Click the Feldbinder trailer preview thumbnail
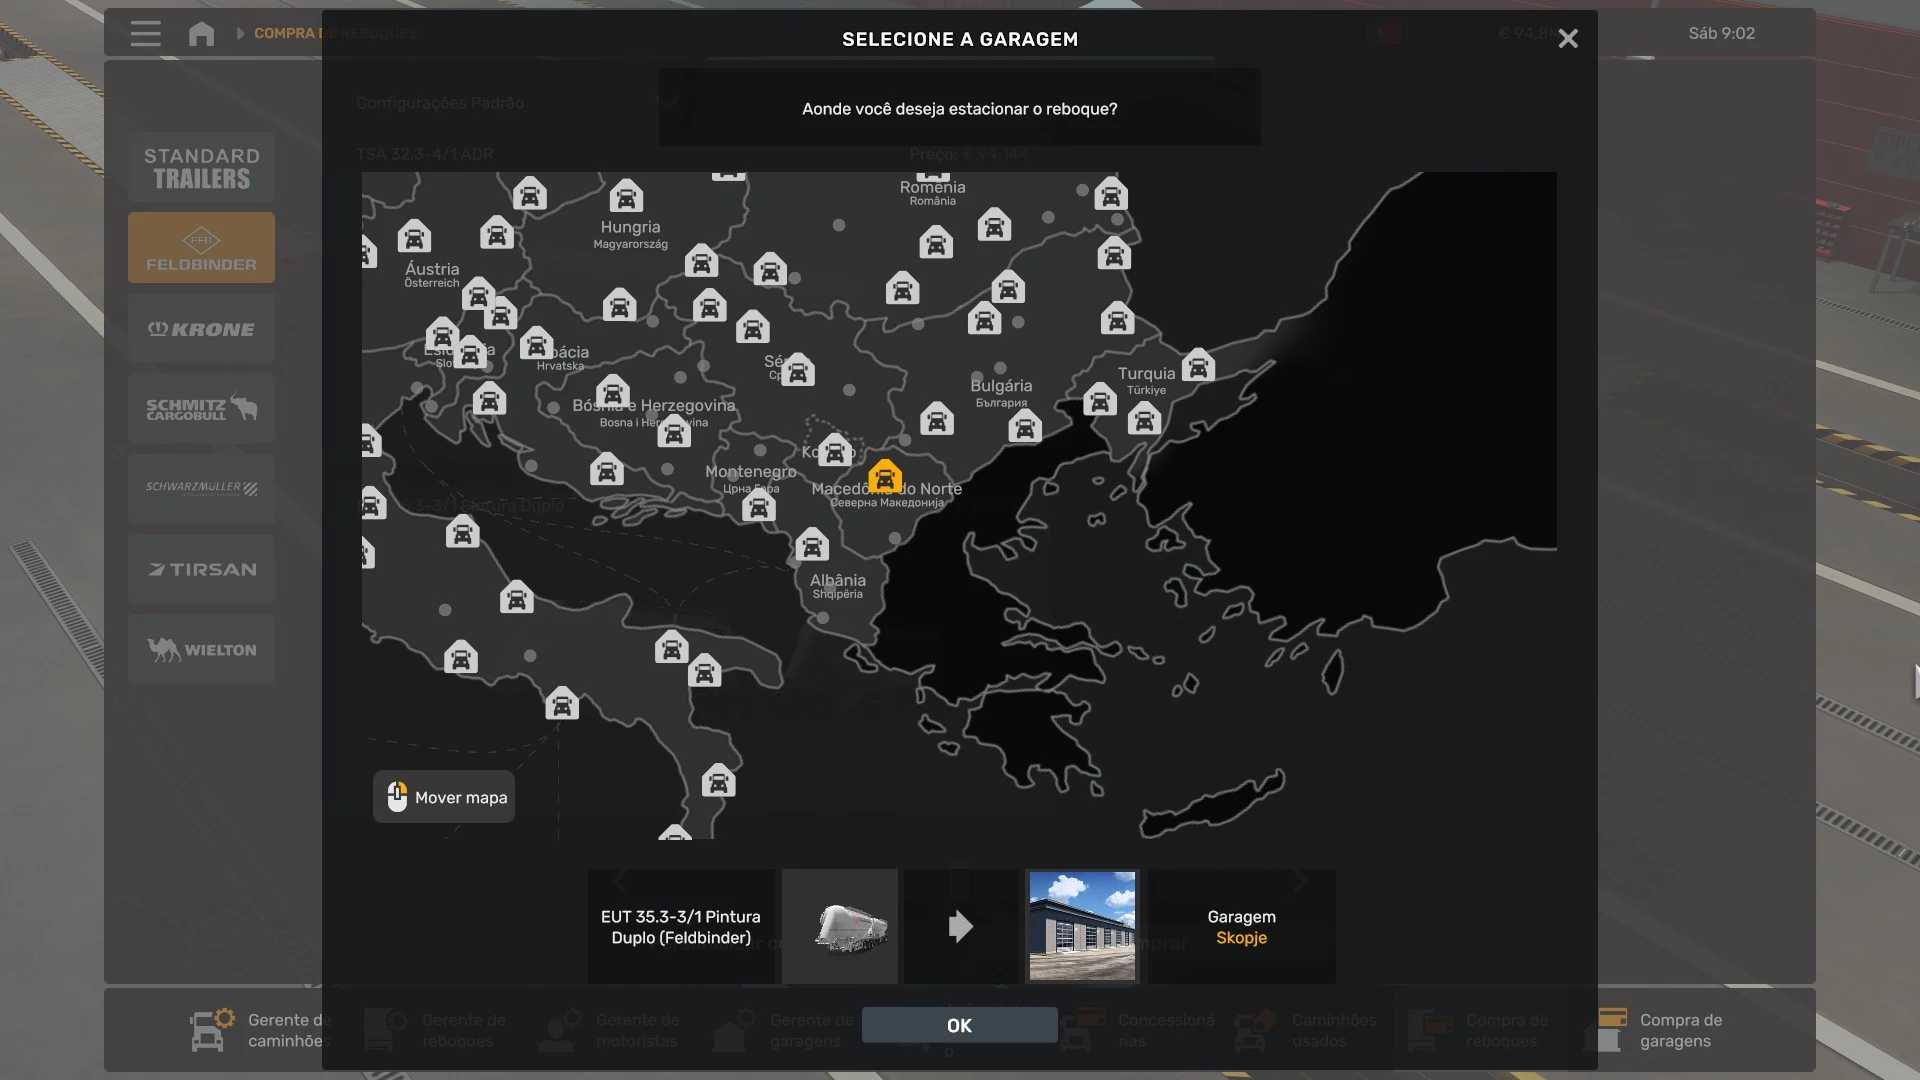Screen dimensions: 1920x1080 pyautogui.click(x=840, y=926)
